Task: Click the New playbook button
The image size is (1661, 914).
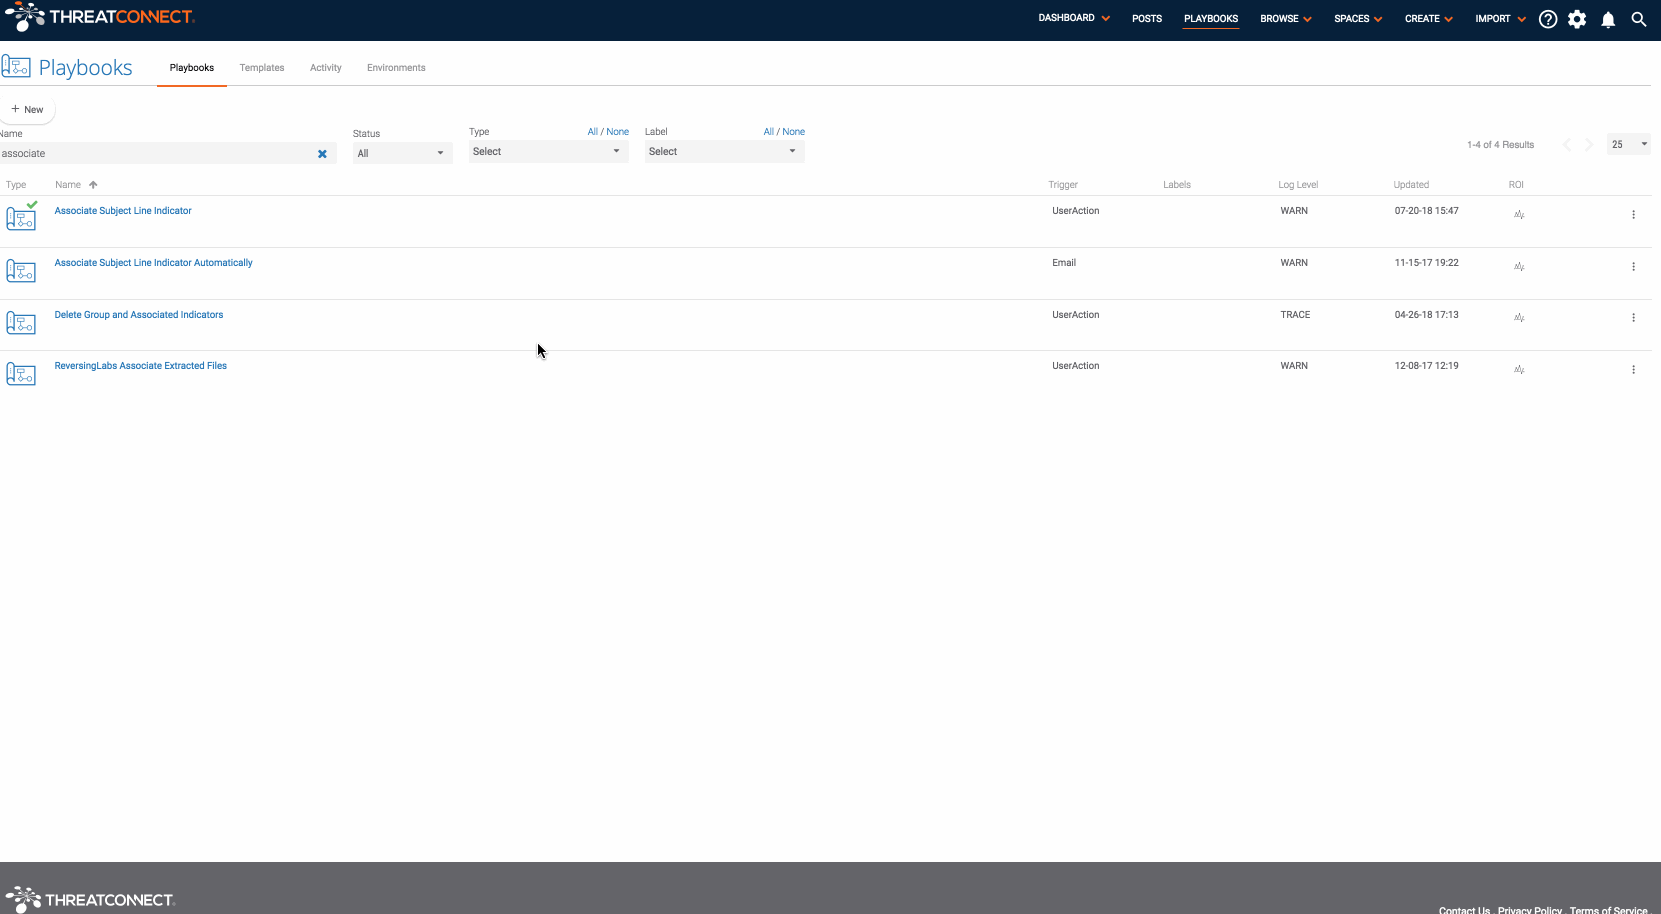Action: [28, 109]
